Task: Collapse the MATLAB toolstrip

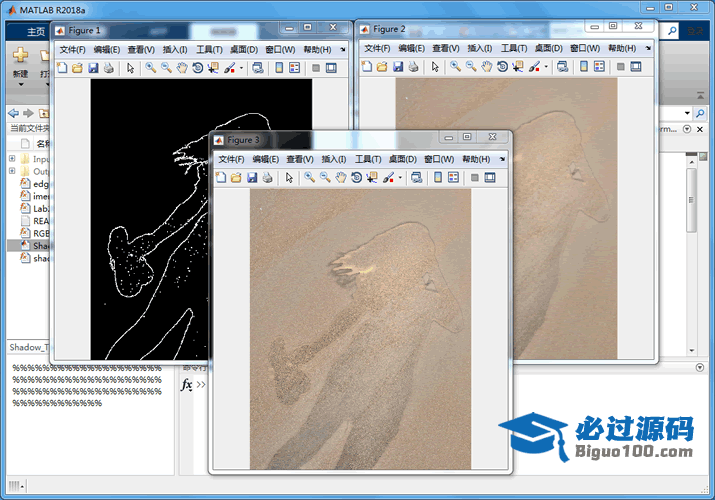Action: [700, 96]
